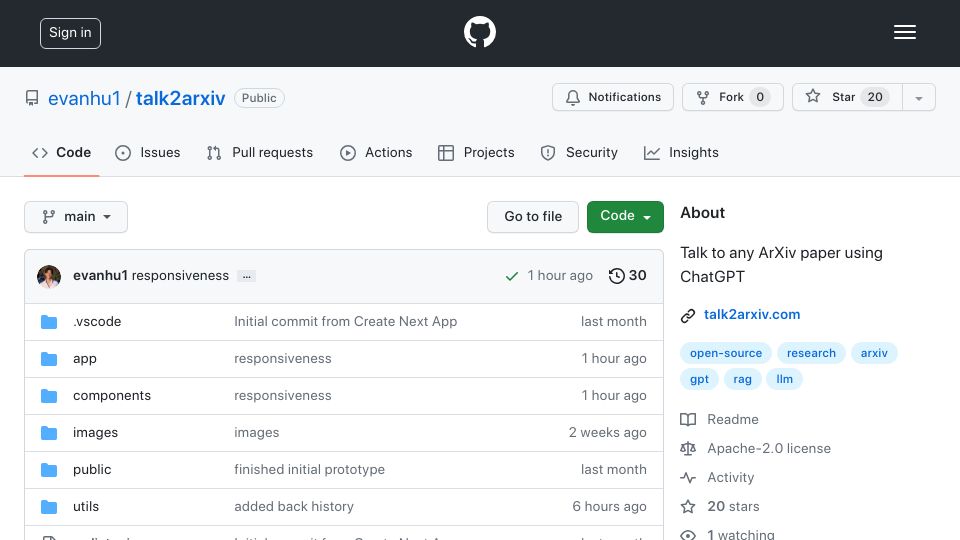Switch to the Issues tab

[x=148, y=152]
